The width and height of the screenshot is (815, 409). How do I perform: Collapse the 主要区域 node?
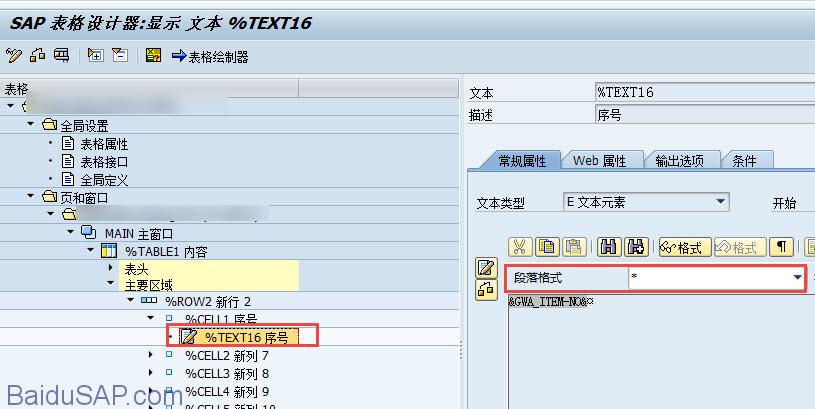[x=110, y=283]
